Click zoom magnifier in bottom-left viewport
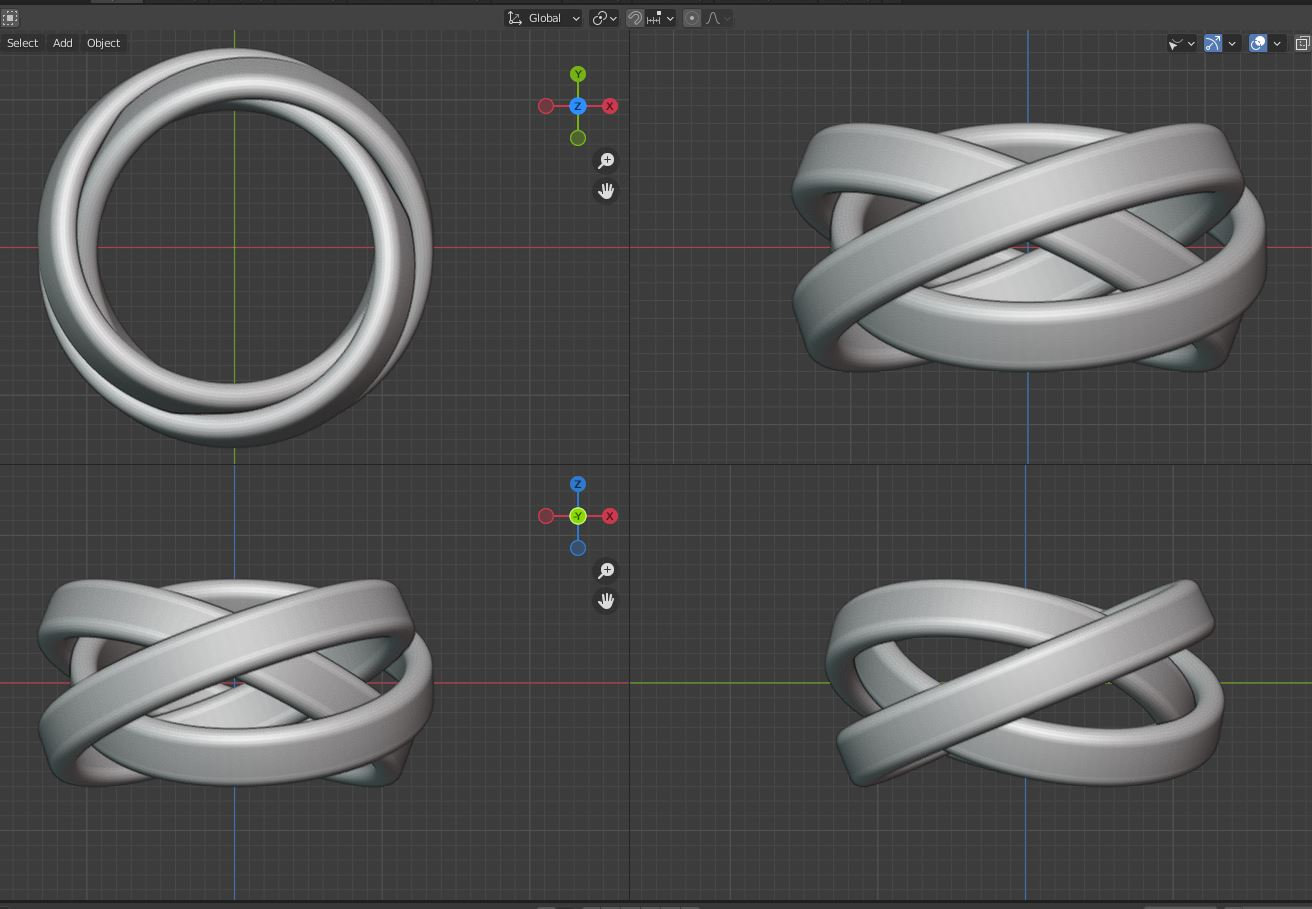Screen dimensions: 1312x909 606,571
